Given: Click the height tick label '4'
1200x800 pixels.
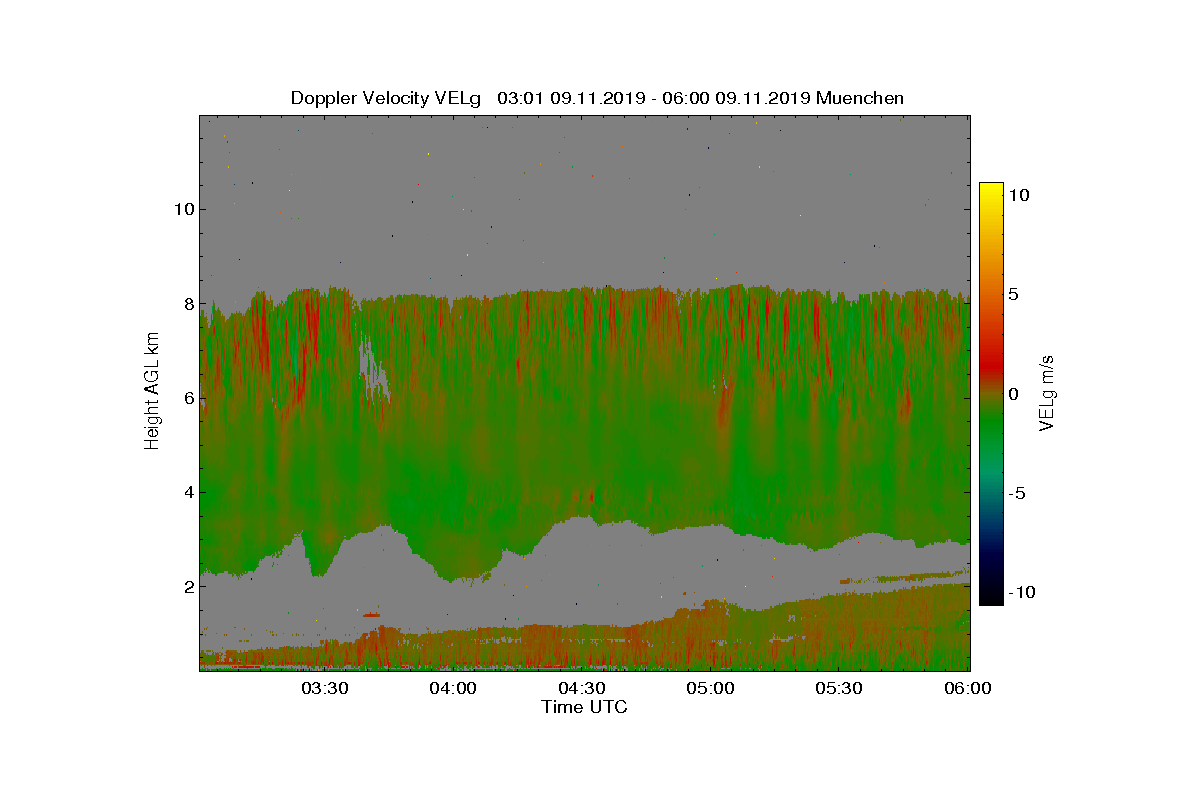Looking at the screenshot, I should (187, 492).
